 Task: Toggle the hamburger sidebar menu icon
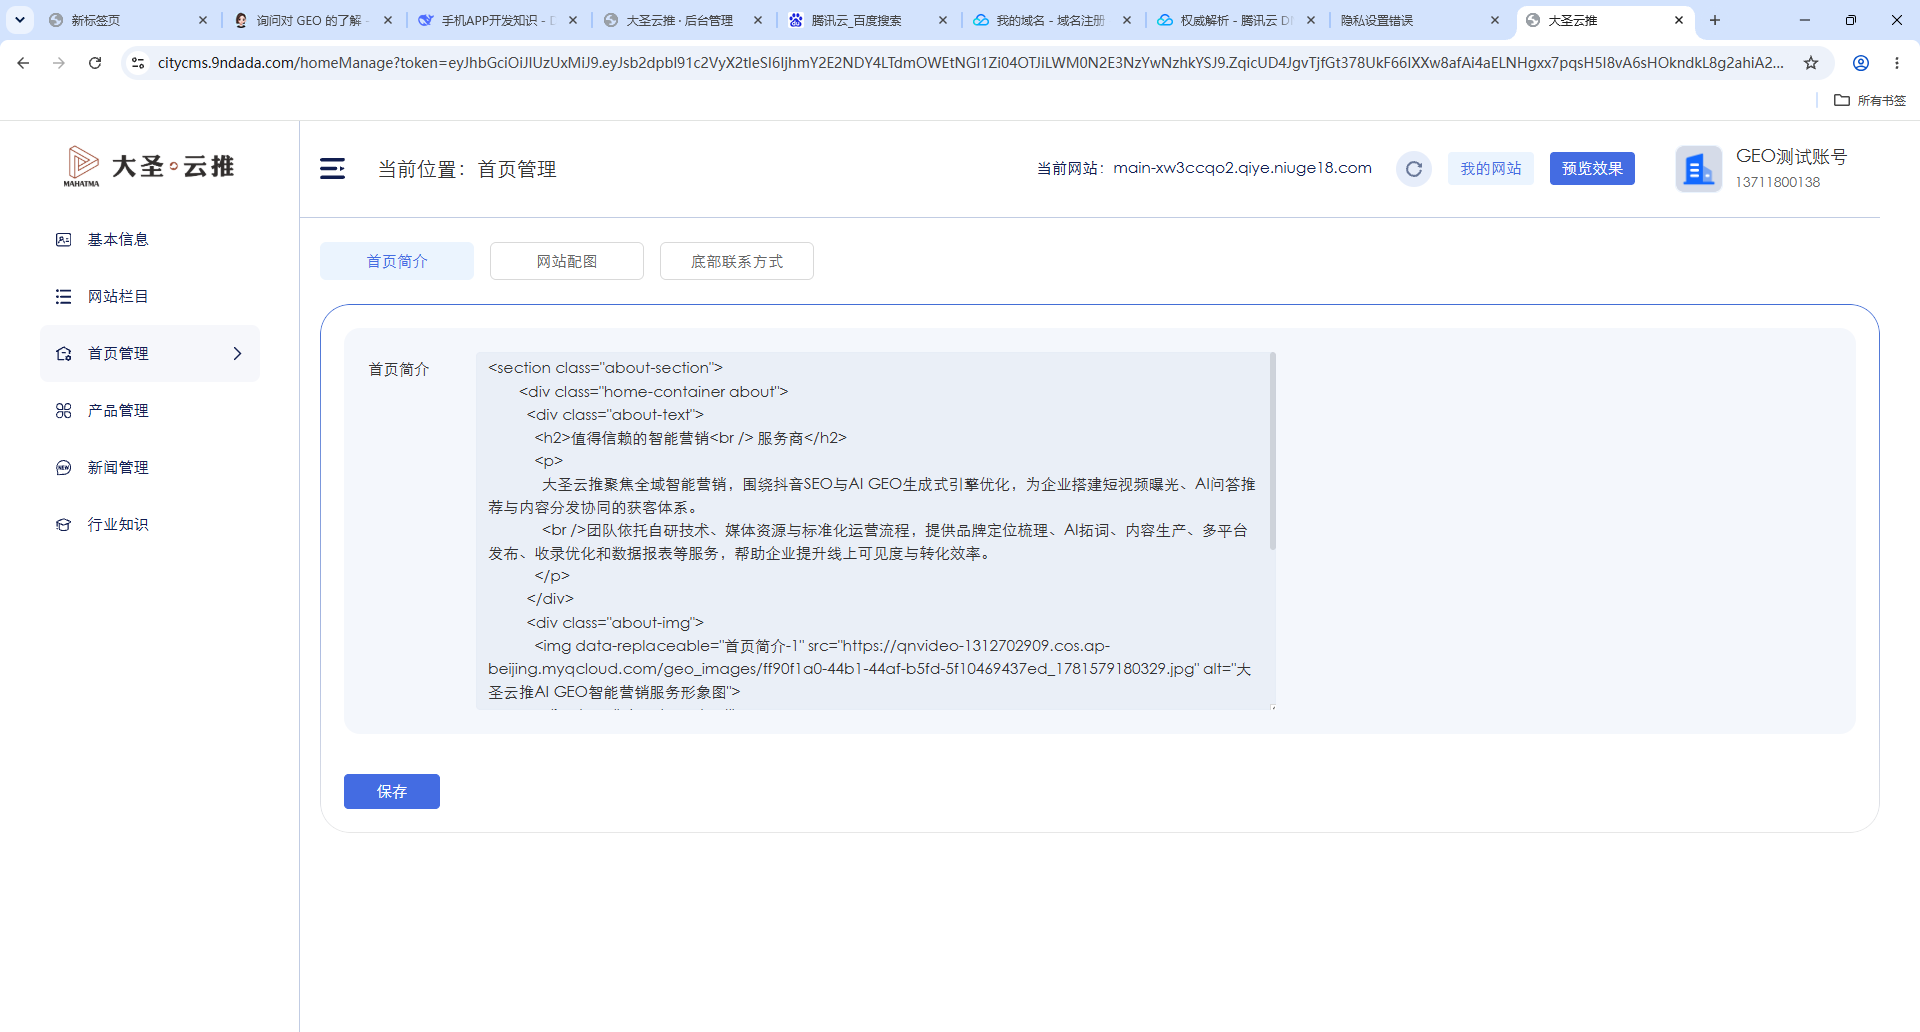pyautogui.click(x=332, y=169)
